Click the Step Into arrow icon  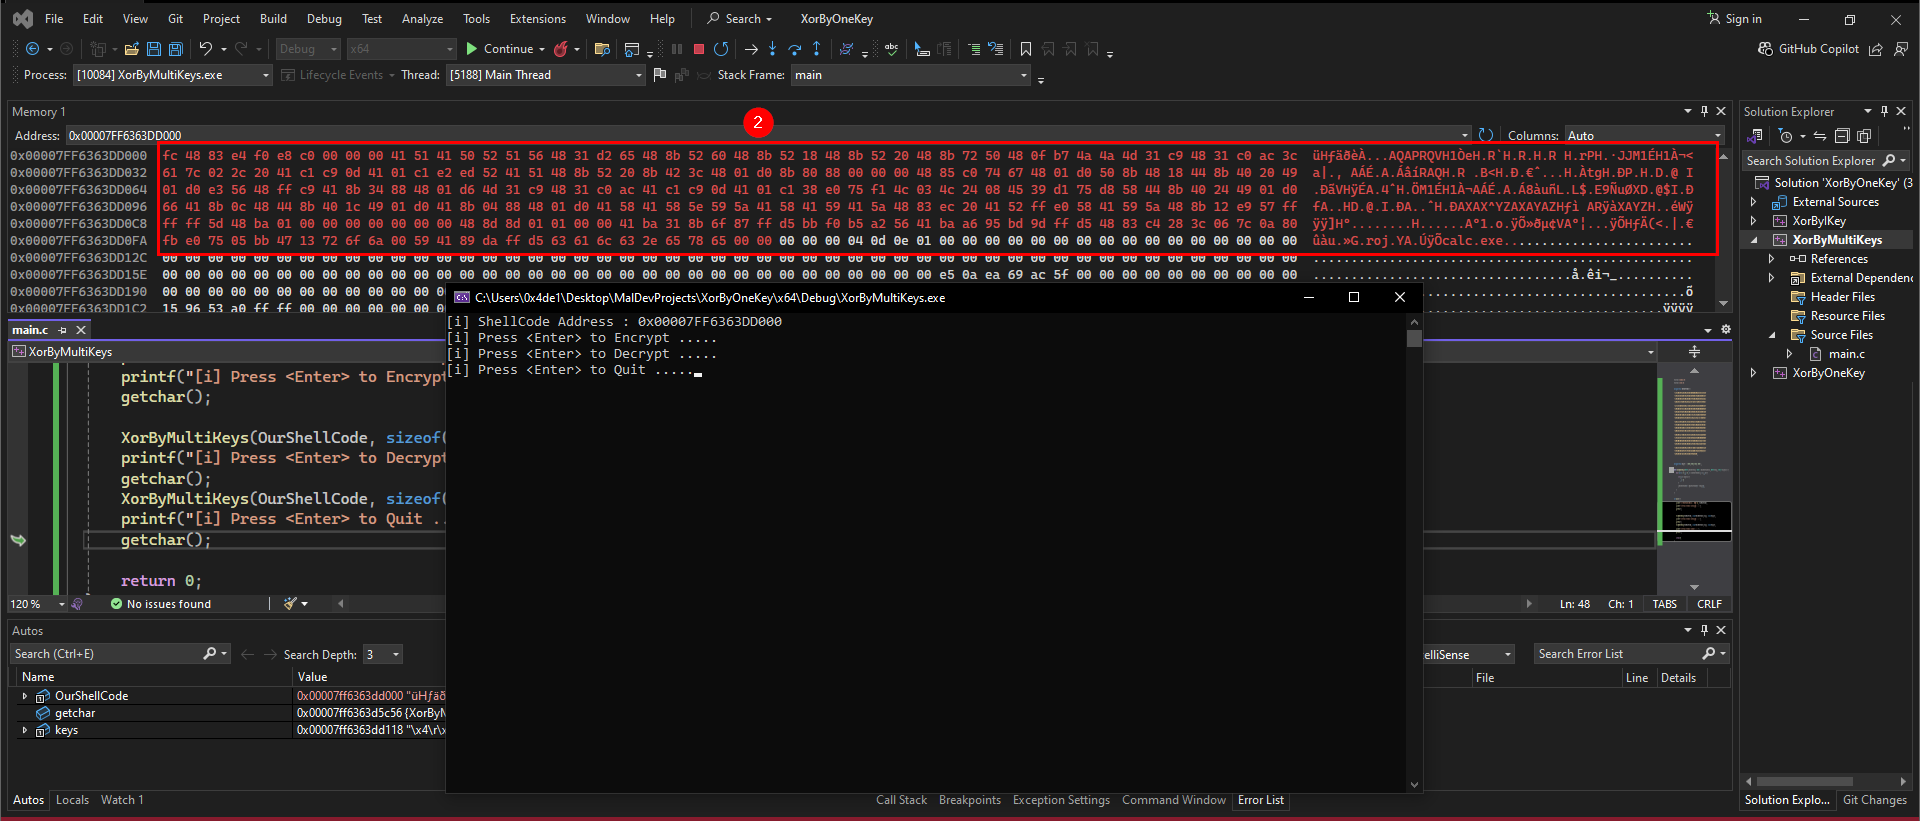point(773,49)
